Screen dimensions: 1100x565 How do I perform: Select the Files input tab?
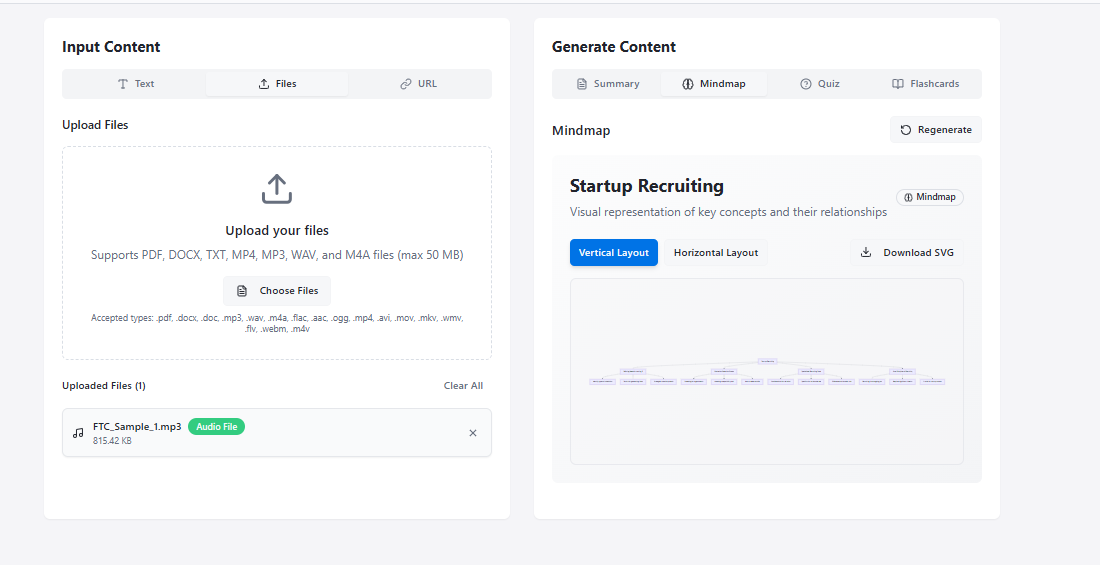point(277,84)
